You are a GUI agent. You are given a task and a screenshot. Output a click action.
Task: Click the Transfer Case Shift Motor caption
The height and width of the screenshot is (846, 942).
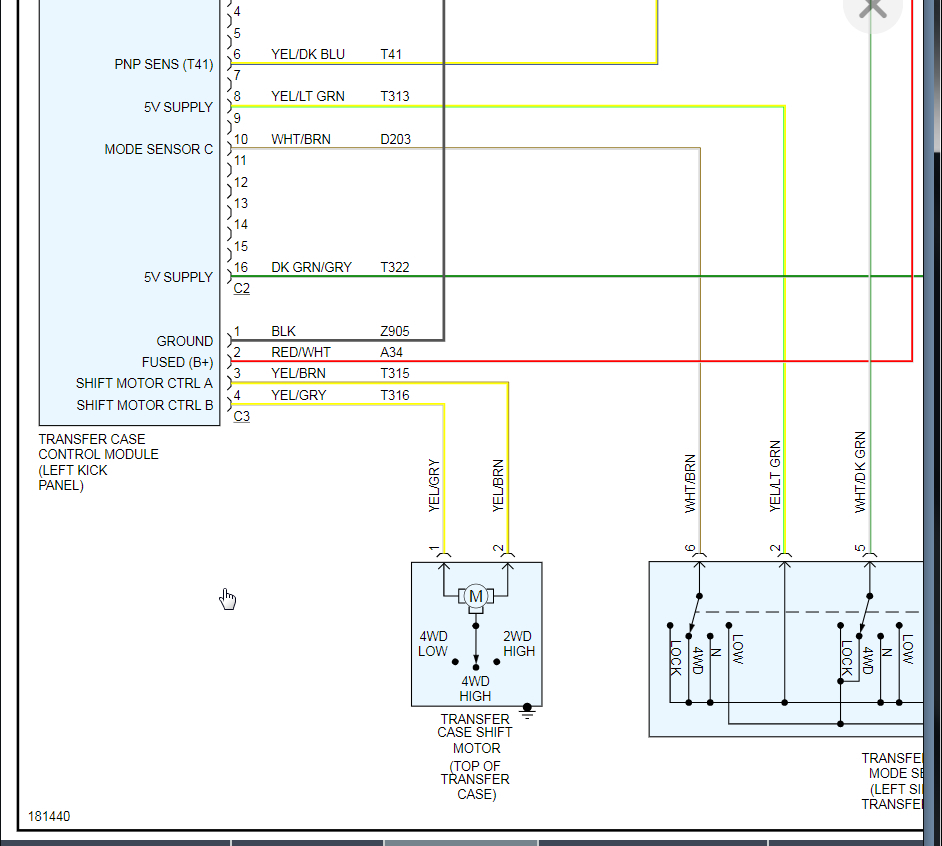(x=475, y=756)
